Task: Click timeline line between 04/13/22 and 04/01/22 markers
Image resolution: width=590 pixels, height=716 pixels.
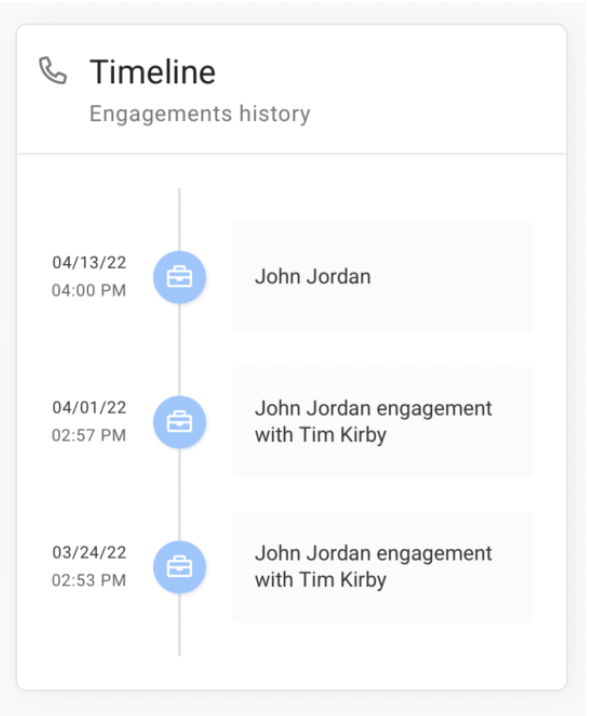Action: click(179, 350)
